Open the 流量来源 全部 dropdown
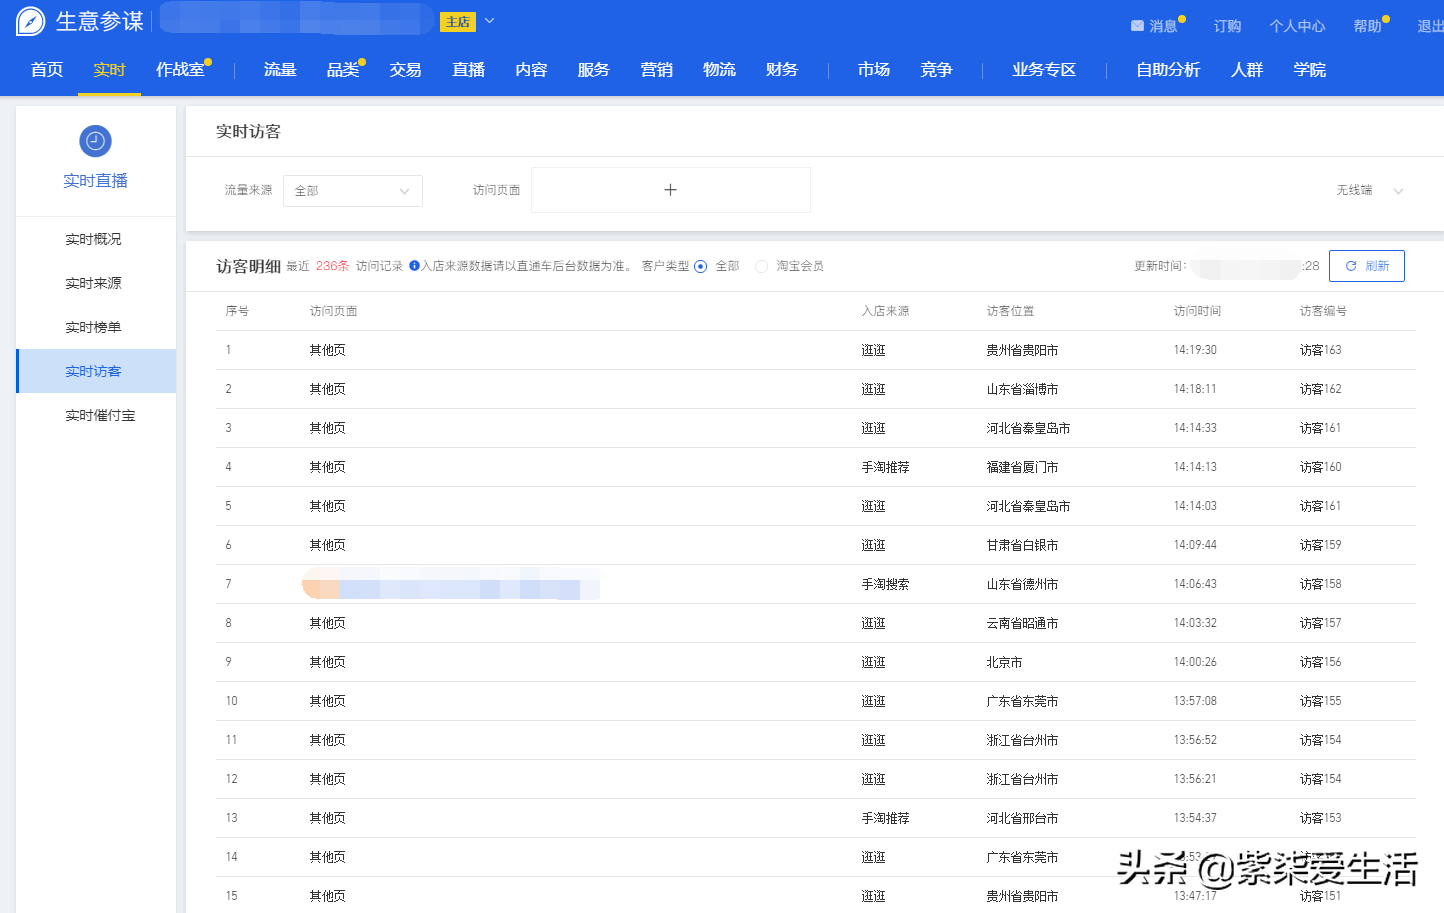The width and height of the screenshot is (1444, 913). click(x=353, y=191)
